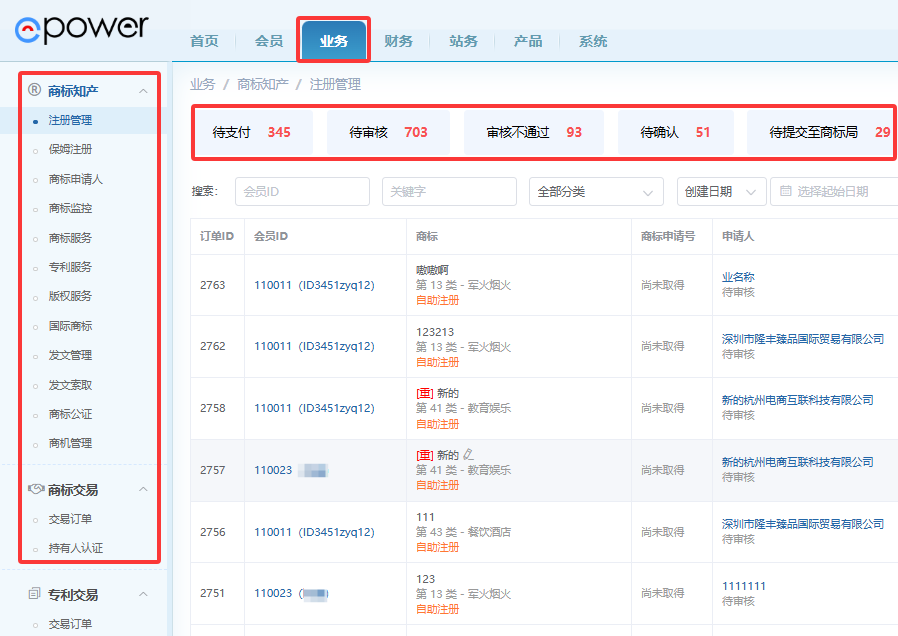898x636 pixels.
Task: Open 商标知产 in the breadcrumb
Action: 263,84
